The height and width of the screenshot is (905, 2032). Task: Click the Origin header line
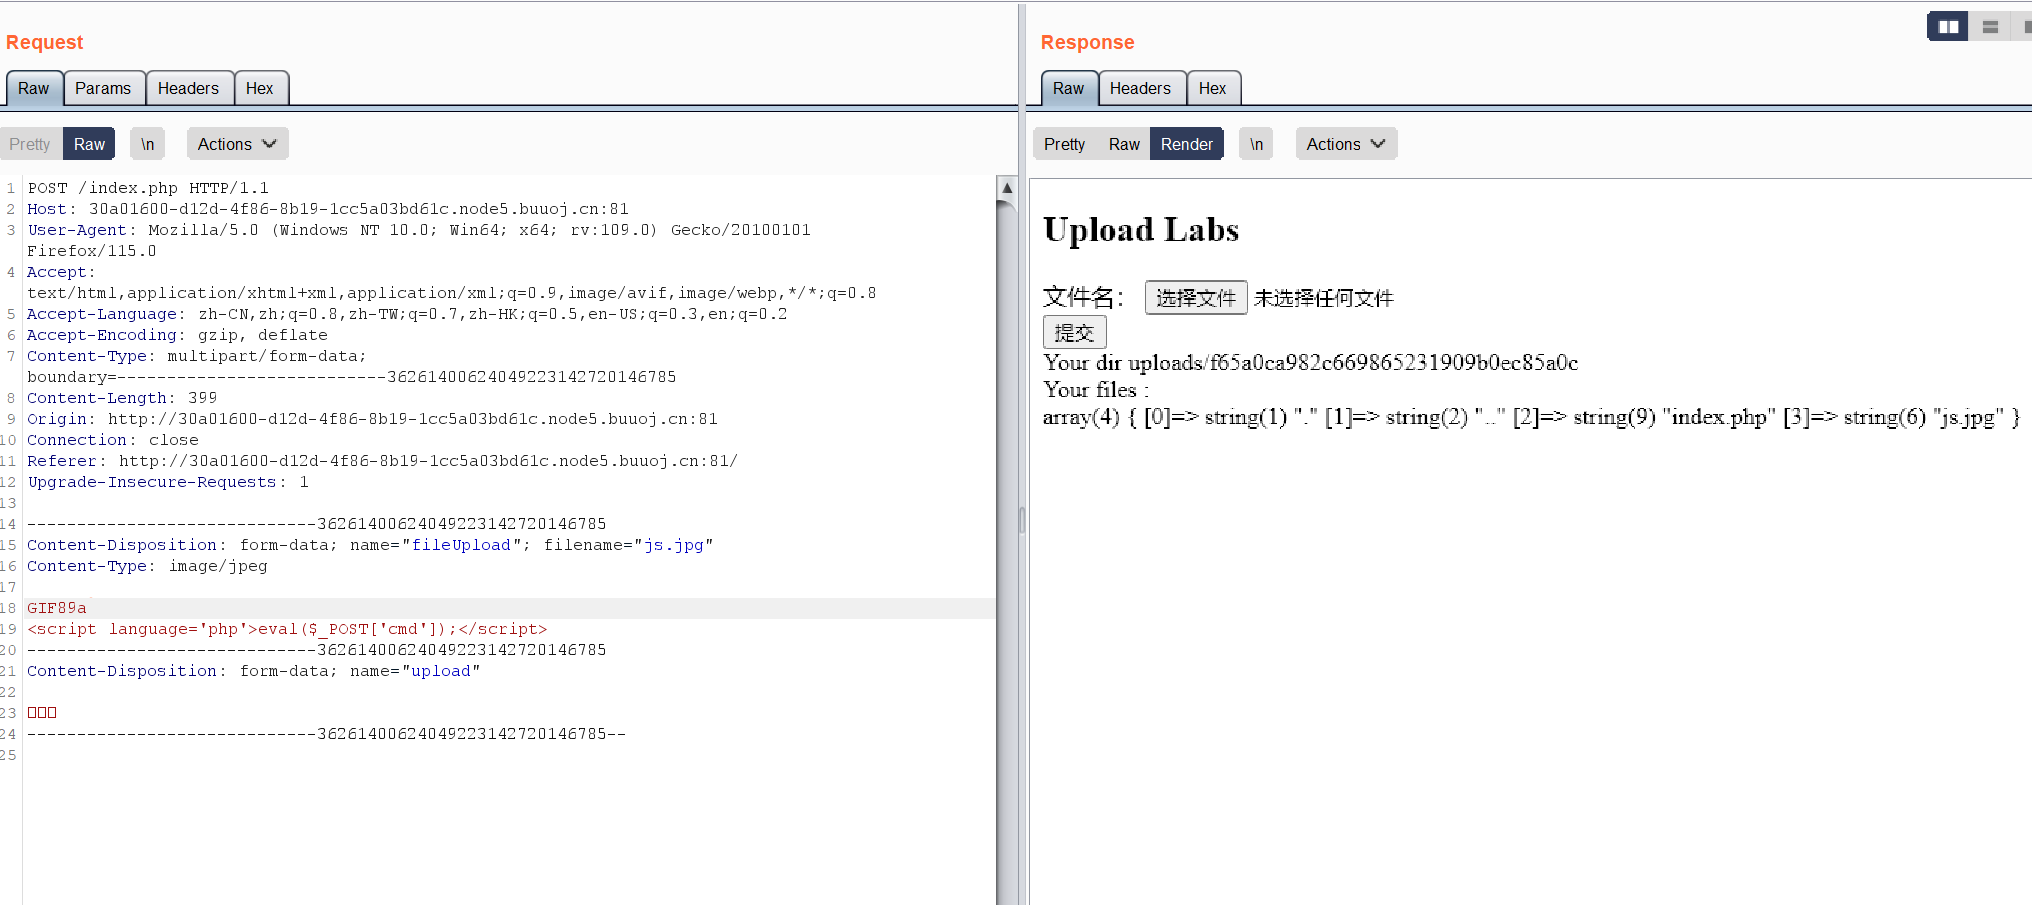(x=372, y=419)
